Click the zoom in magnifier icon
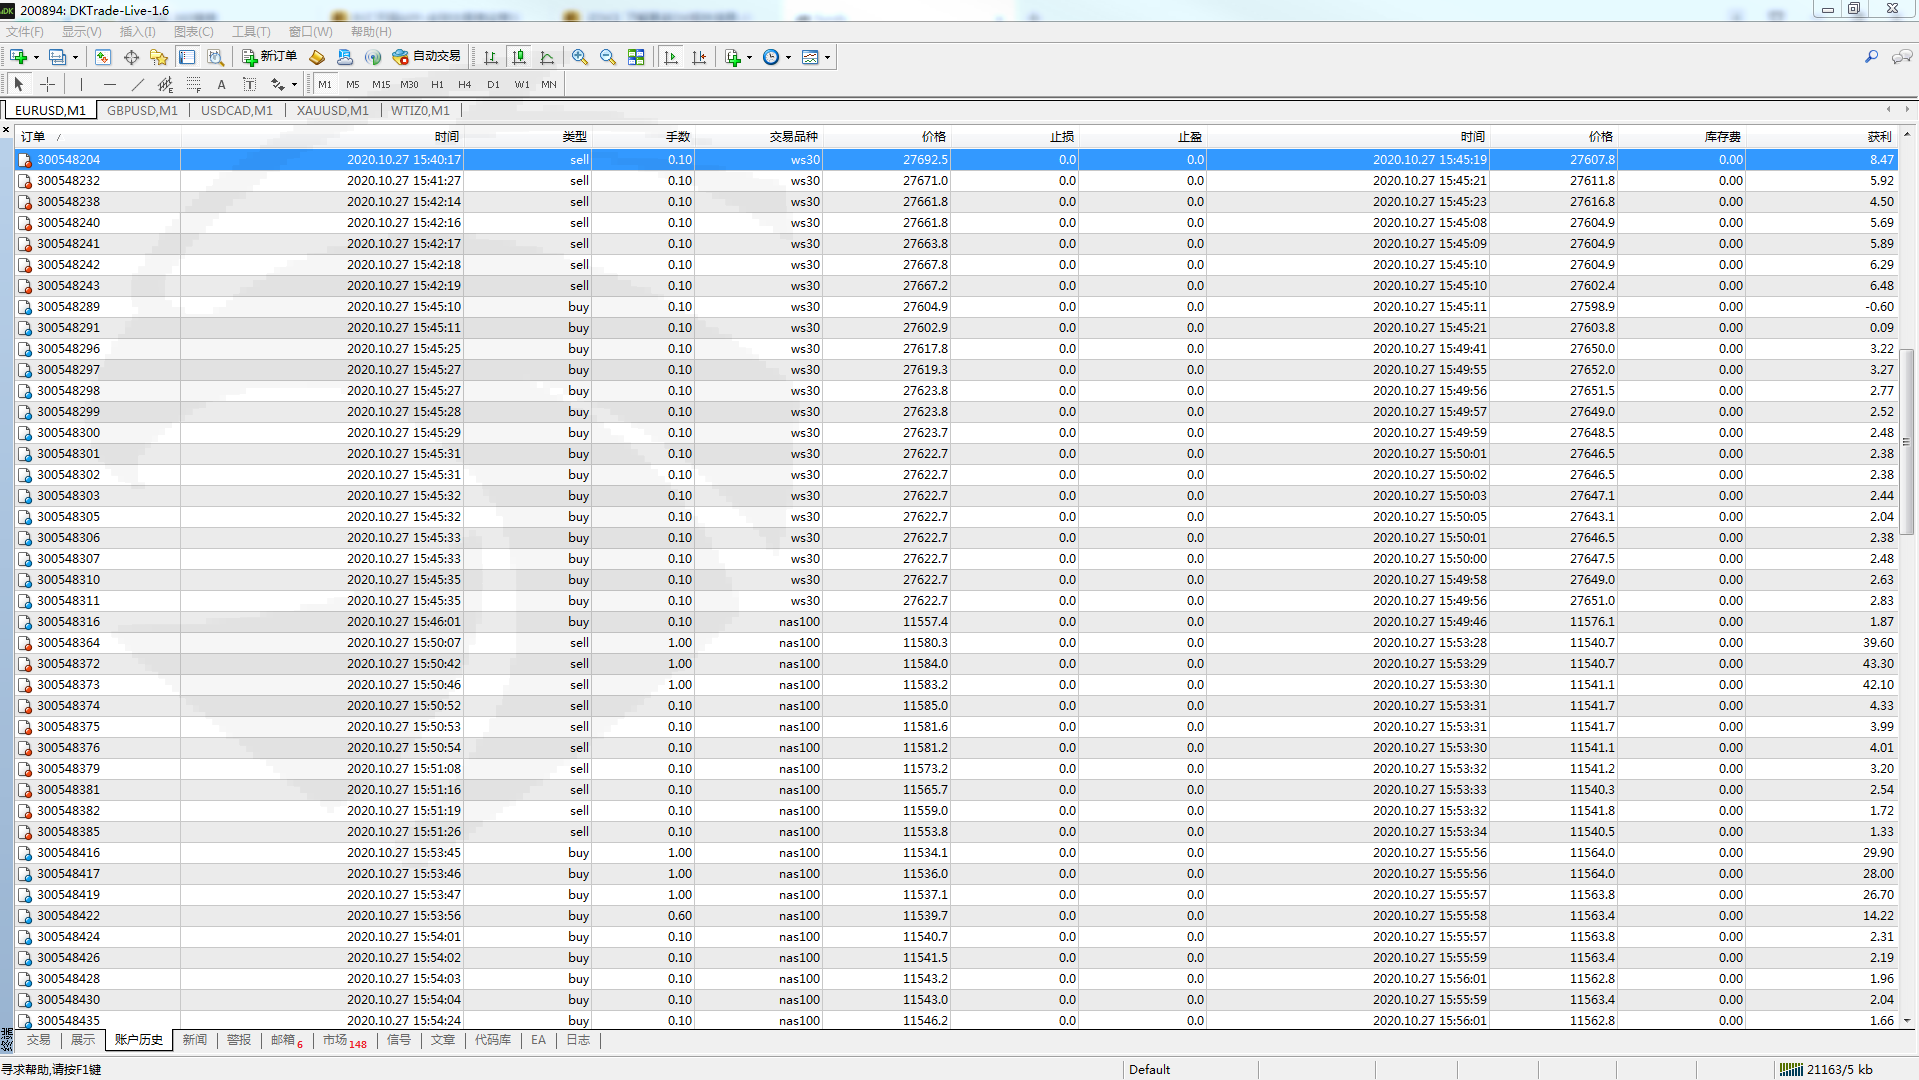The width and height of the screenshot is (1919, 1080). (x=580, y=57)
